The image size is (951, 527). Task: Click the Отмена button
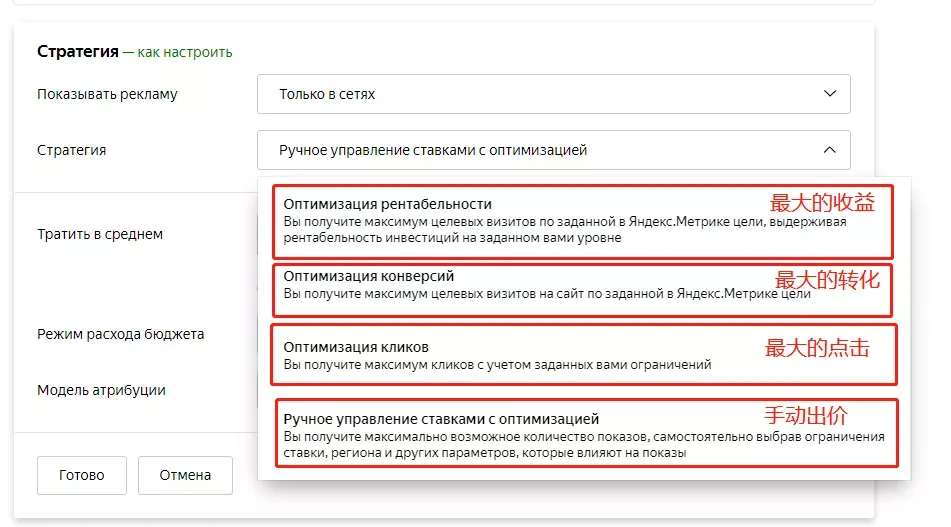pyautogui.click(x=185, y=475)
